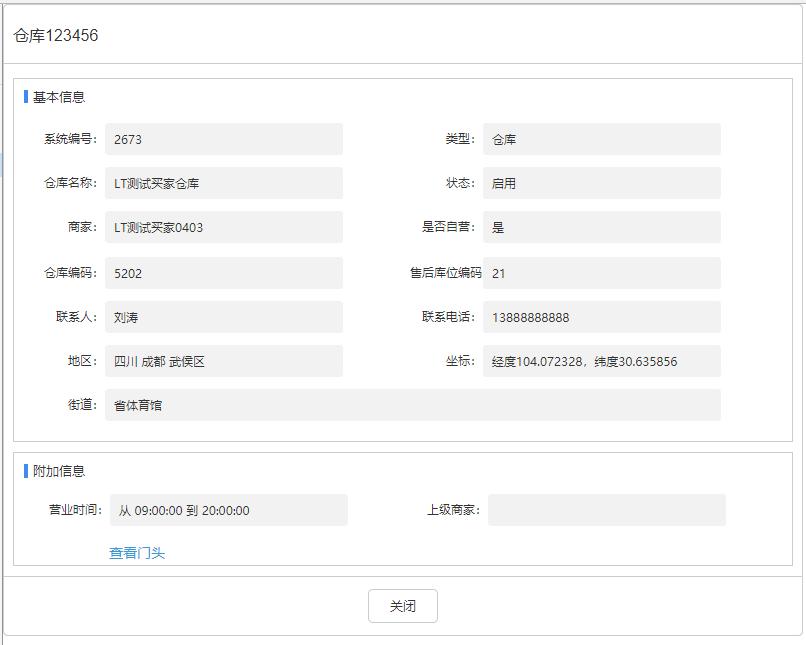Image resolution: width=806 pixels, height=645 pixels.
Task: Click the empty 上级商家 field
Action: pyautogui.click(x=606, y=510)
